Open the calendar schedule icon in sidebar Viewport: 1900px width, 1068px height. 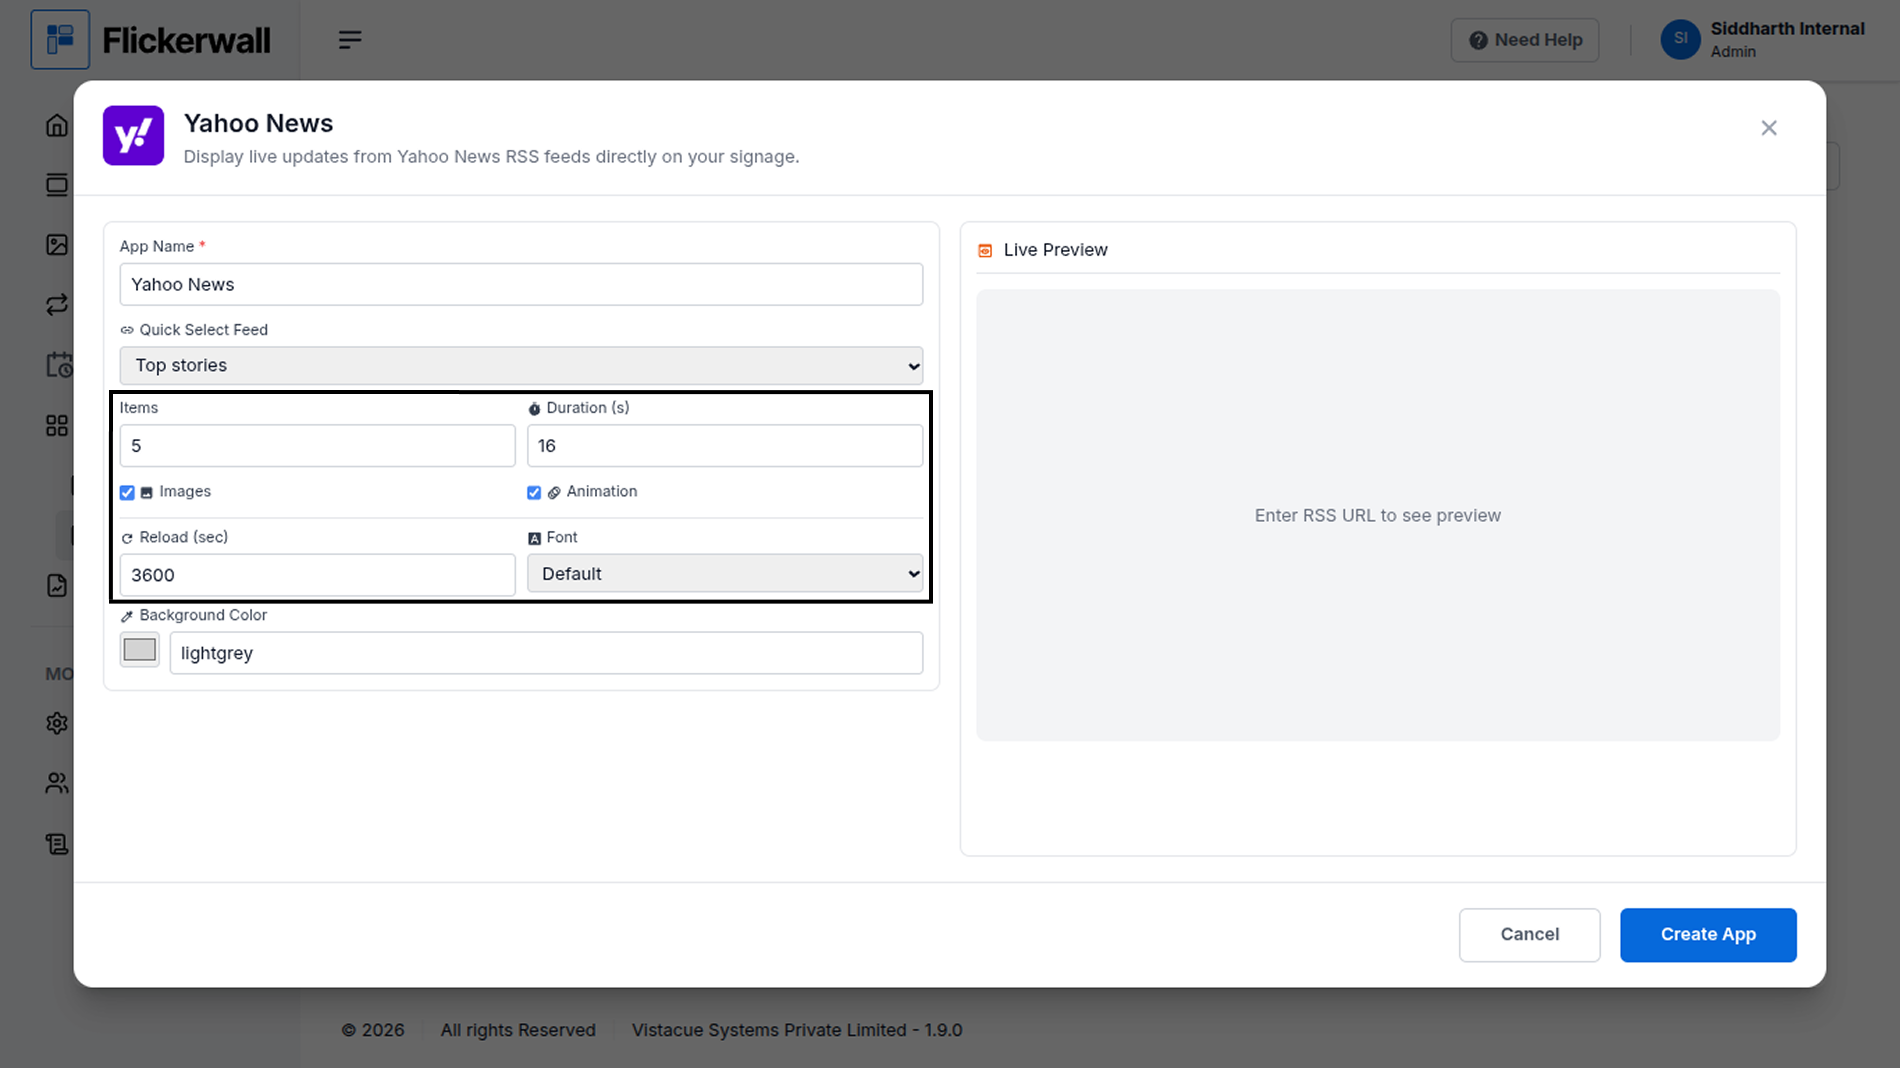pyautogui.click(x=59, y=365)
